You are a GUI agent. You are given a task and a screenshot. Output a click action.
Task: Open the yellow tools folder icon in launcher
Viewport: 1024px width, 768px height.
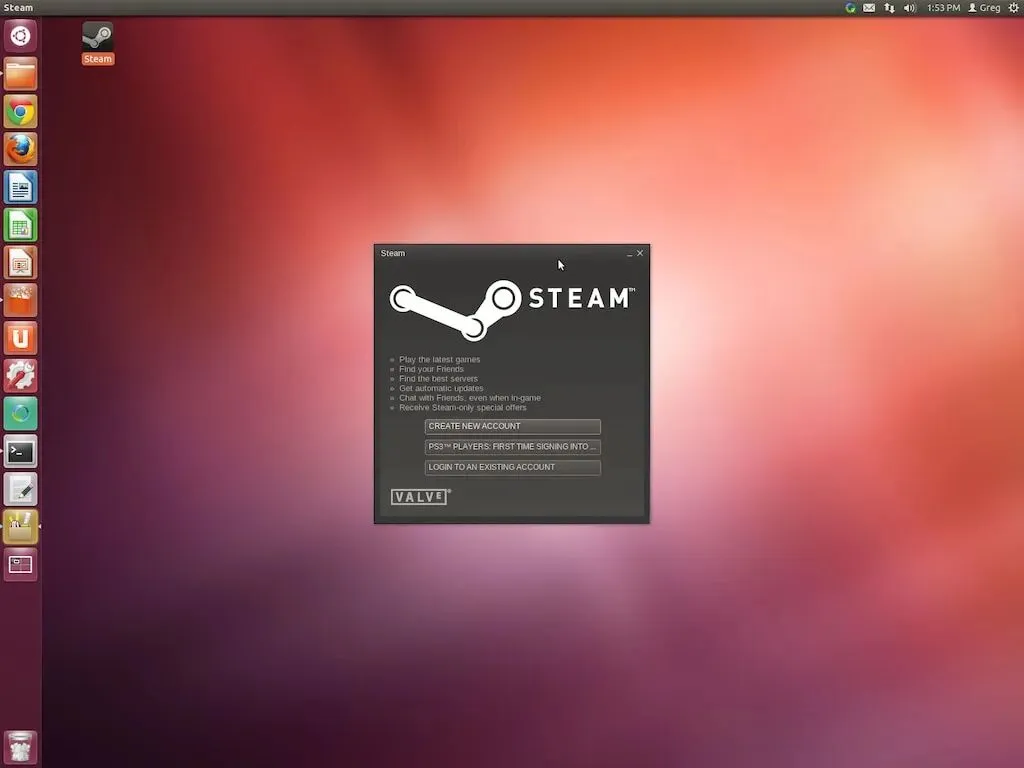20,527
